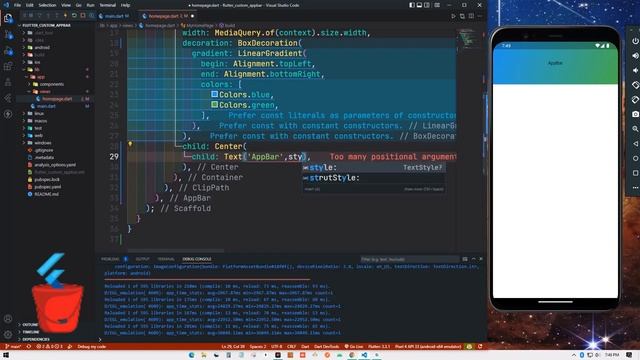Click emulator overview square icon
Image resolution: width=640 pixels, height=360 pixels.
click(635, 173)
